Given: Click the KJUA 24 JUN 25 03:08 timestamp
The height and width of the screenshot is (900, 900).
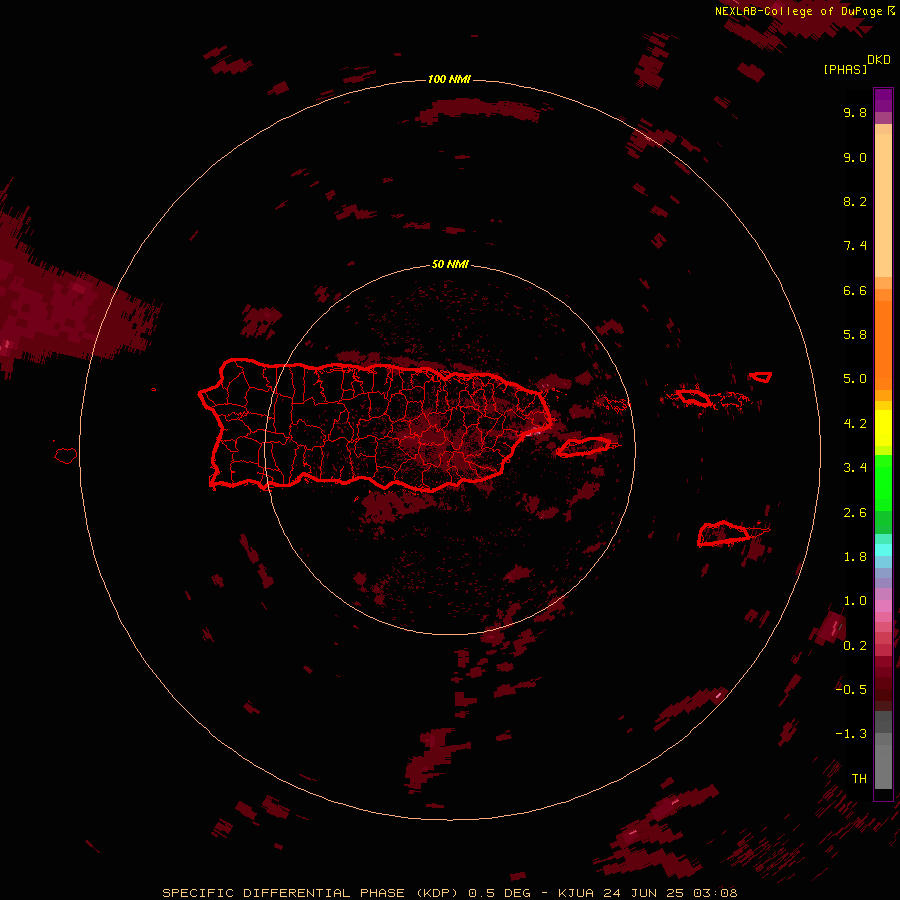Looking at the screenshot, I should (647, 893).
